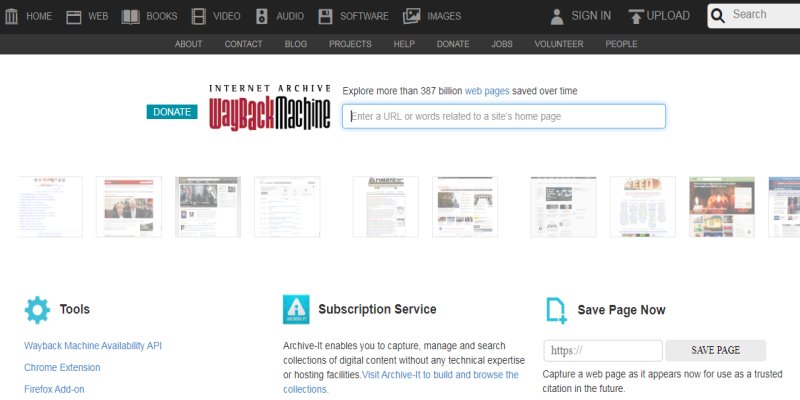800x400 pixels.
Task: Click the Images picture icon
Action: [x=411, y=17]
